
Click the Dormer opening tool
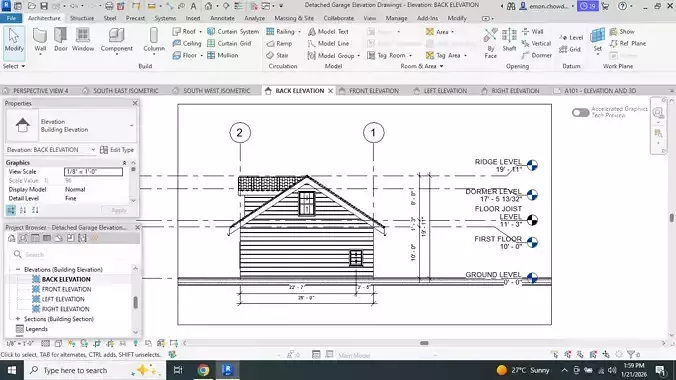point(536,55)
